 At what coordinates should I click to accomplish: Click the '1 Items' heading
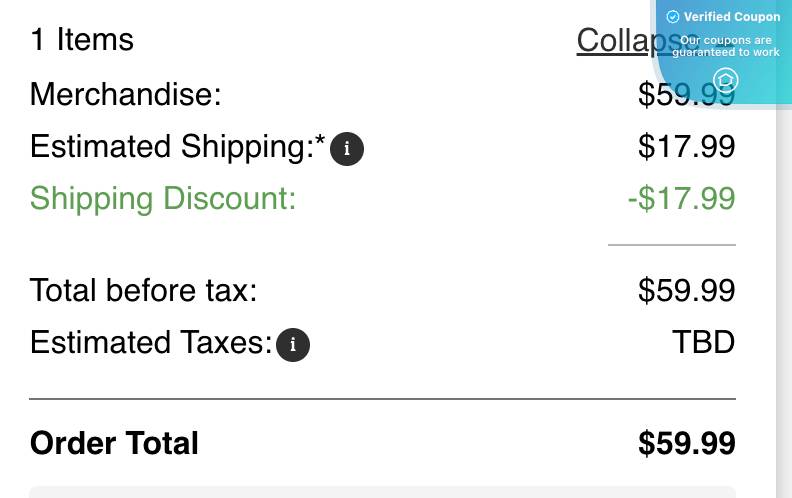[x=82, y=40]
